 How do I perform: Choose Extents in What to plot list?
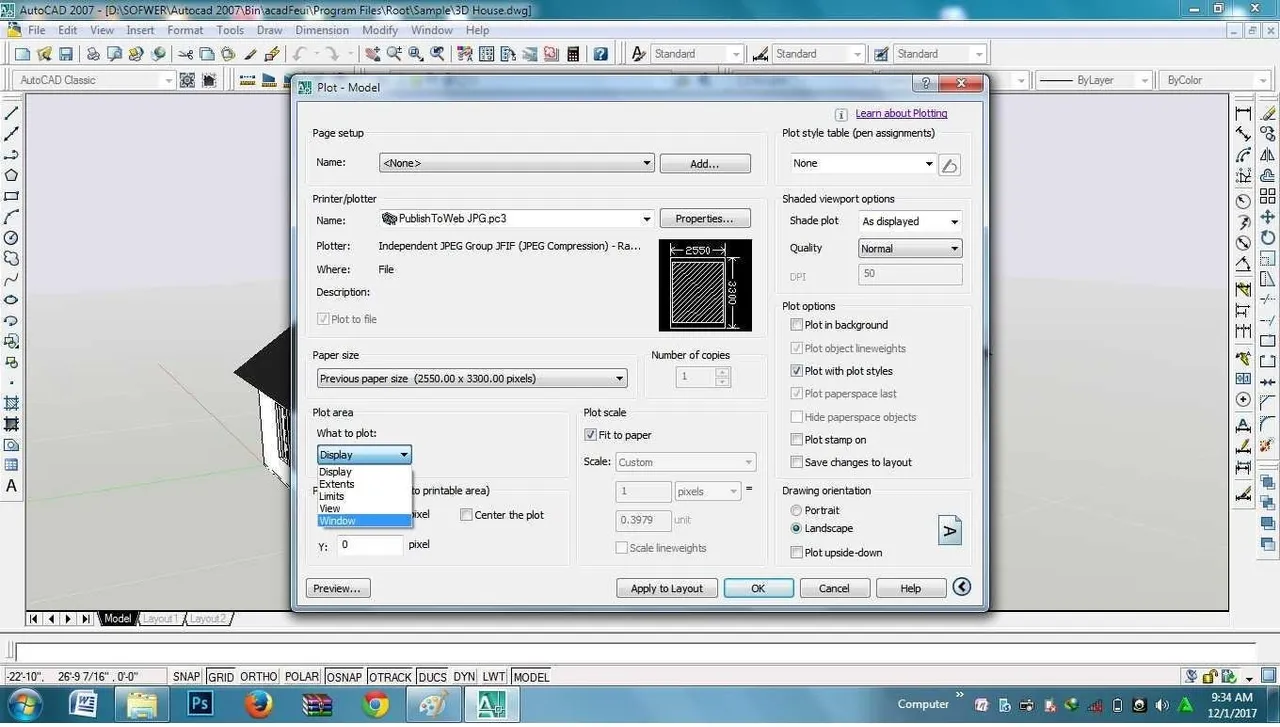tap(364, 484)
